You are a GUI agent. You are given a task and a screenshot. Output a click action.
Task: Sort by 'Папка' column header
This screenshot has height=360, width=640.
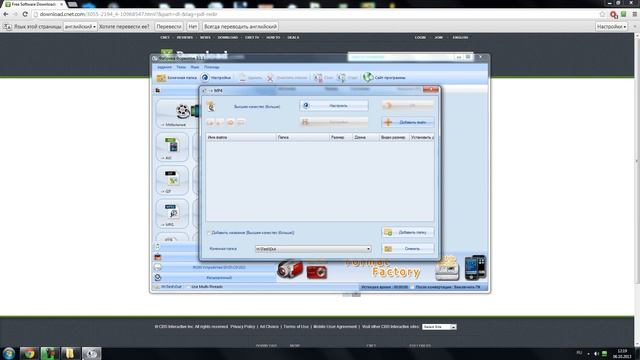(x=303, y=138)
